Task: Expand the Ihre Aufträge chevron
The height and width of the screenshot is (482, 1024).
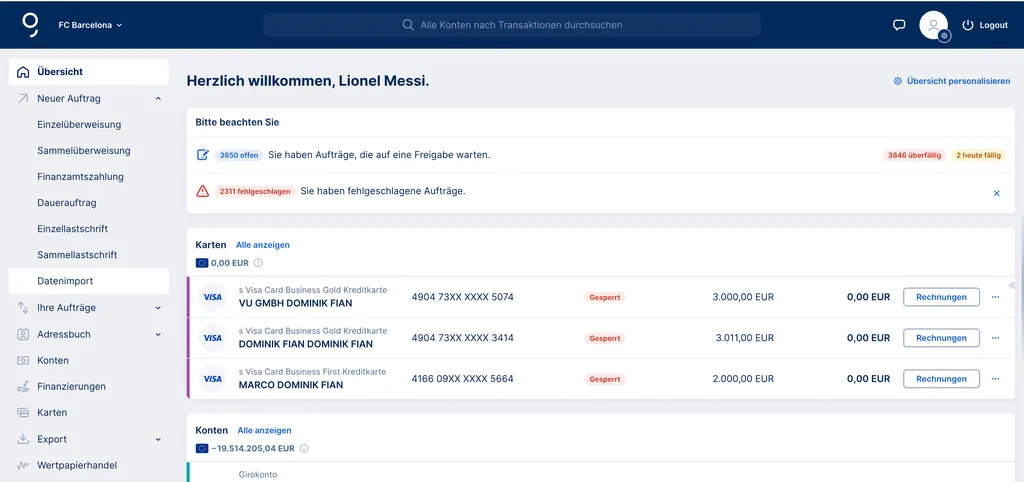Action: click(x=158, y=308)
